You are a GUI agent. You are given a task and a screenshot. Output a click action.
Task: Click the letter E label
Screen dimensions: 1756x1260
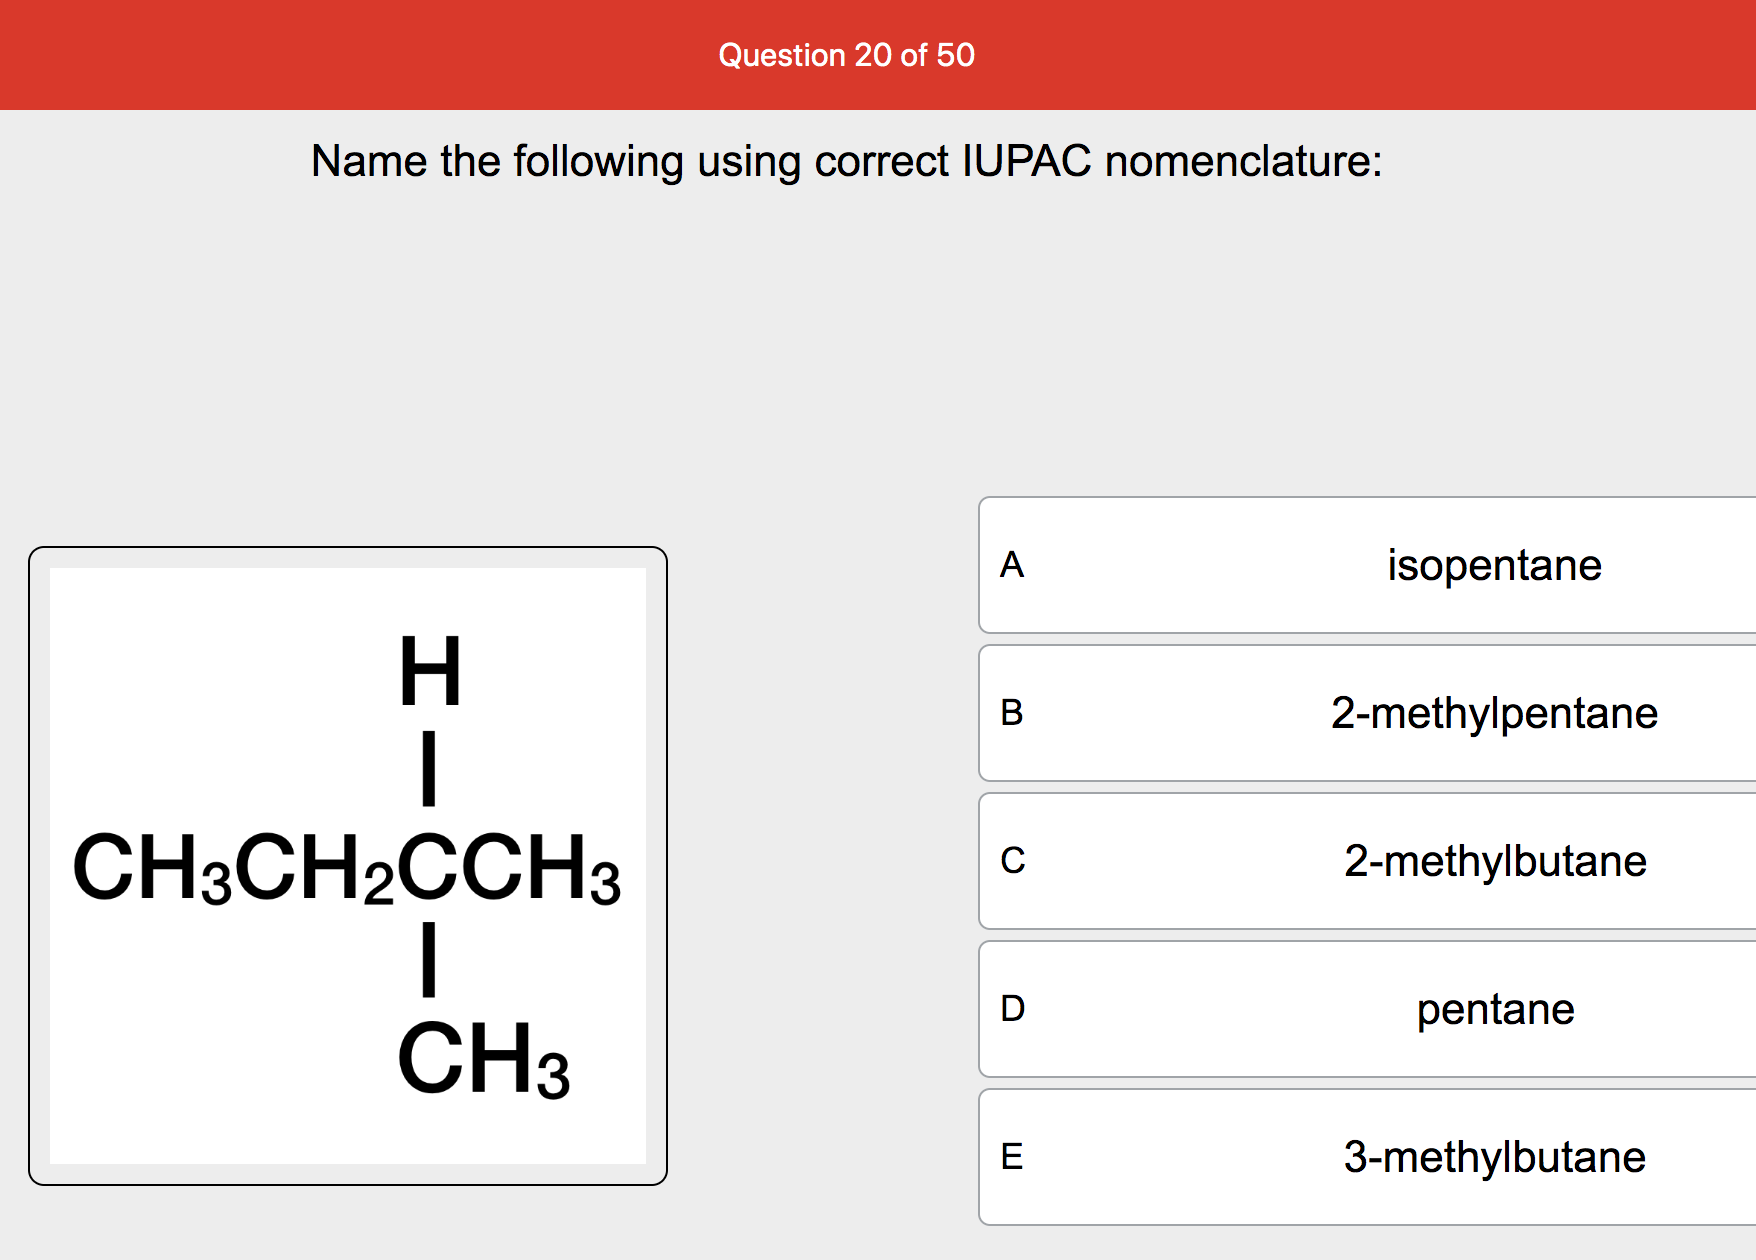click(x=1013, y=1157)
